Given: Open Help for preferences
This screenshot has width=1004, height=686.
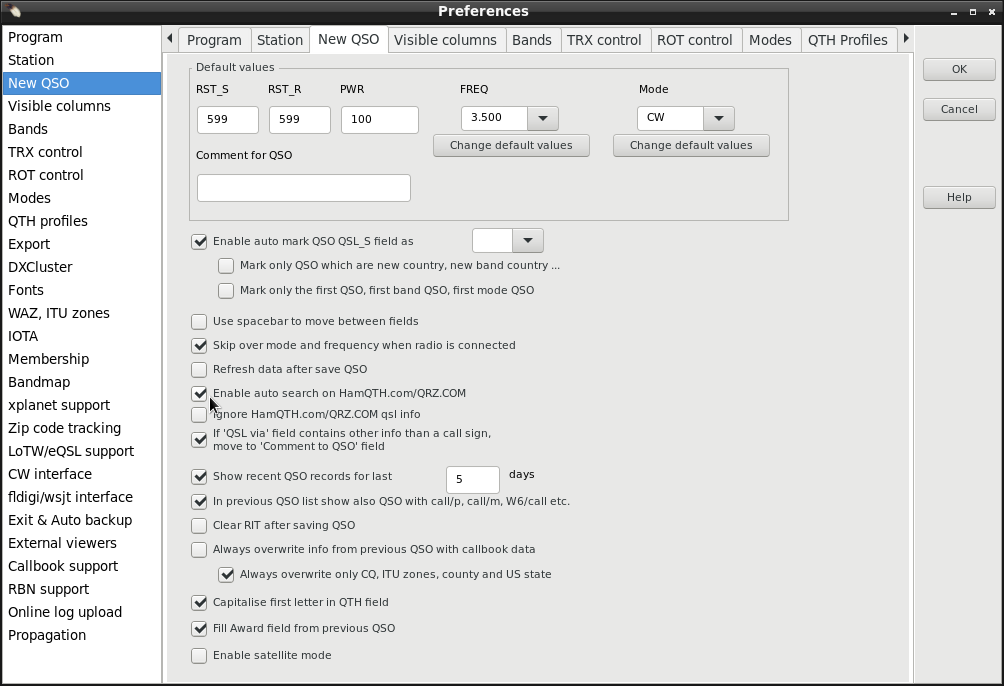Looking at the screenshot, I should click(959, 197).
